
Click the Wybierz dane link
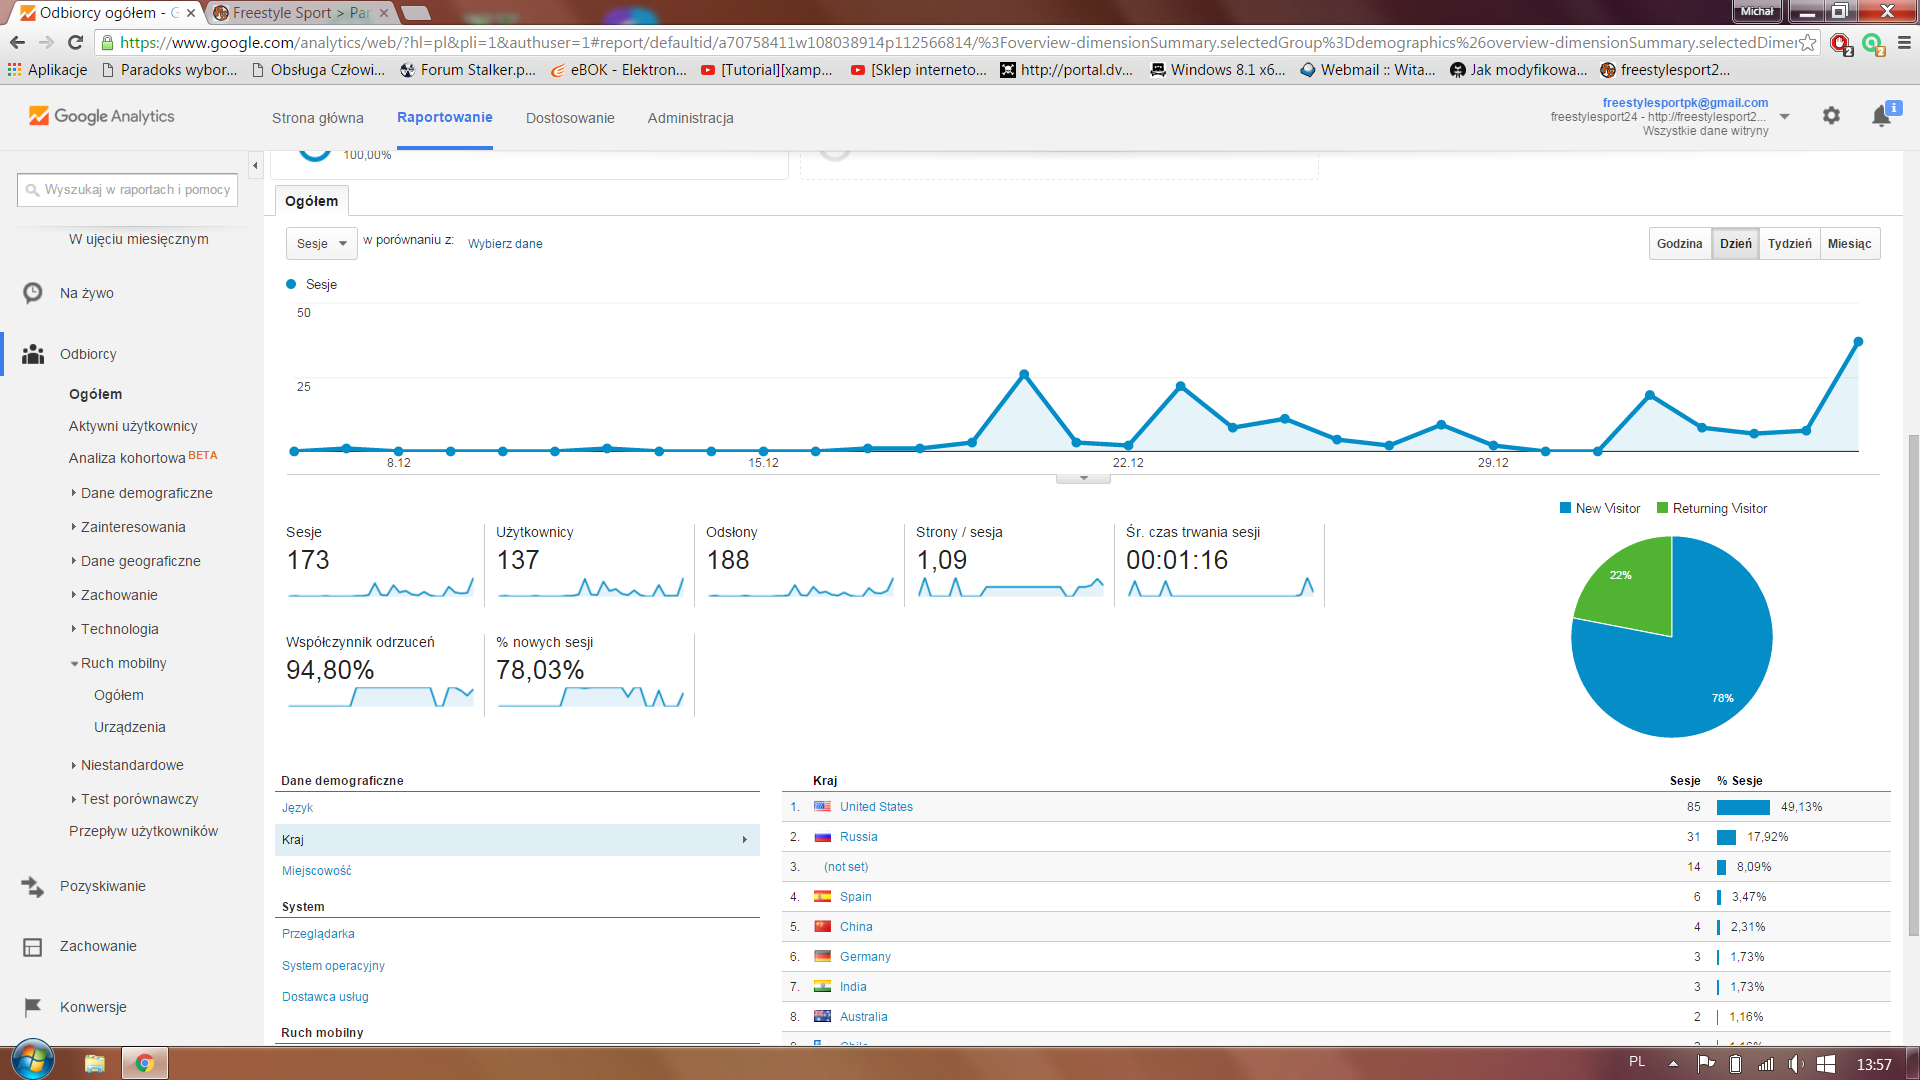pos(505,244)
